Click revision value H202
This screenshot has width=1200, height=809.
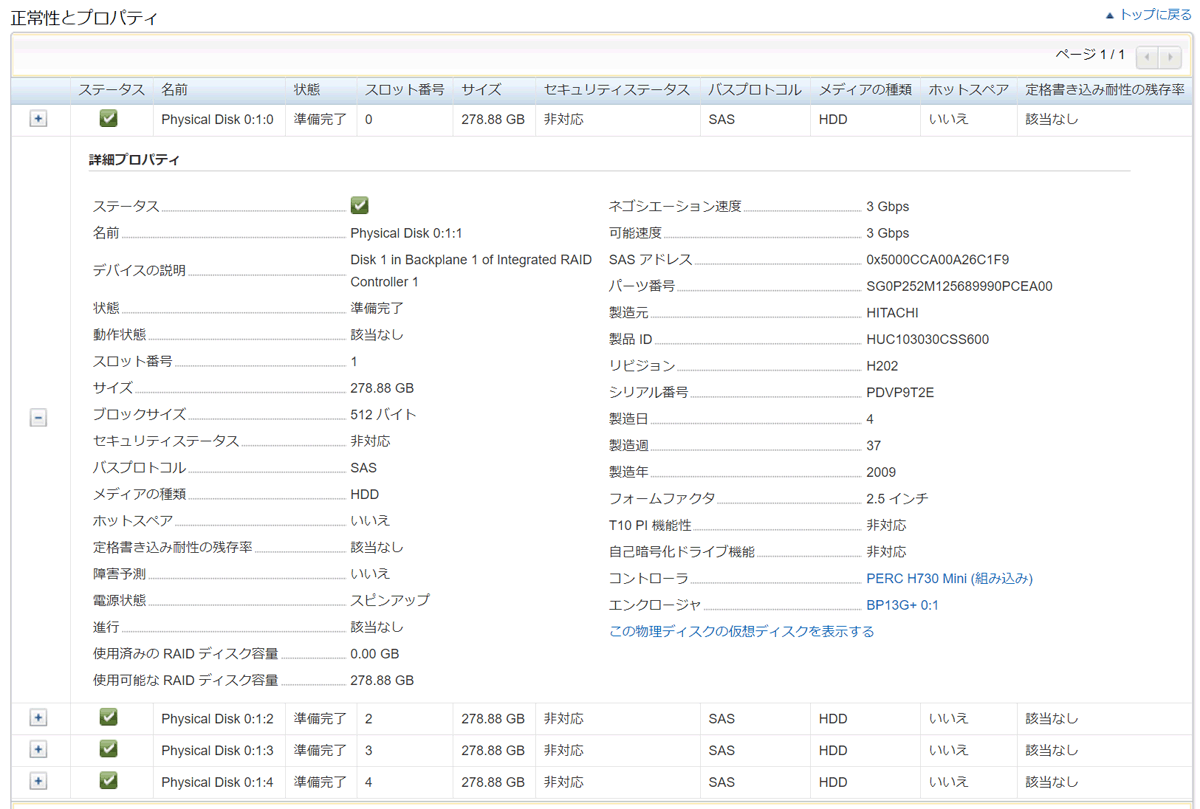882,366
